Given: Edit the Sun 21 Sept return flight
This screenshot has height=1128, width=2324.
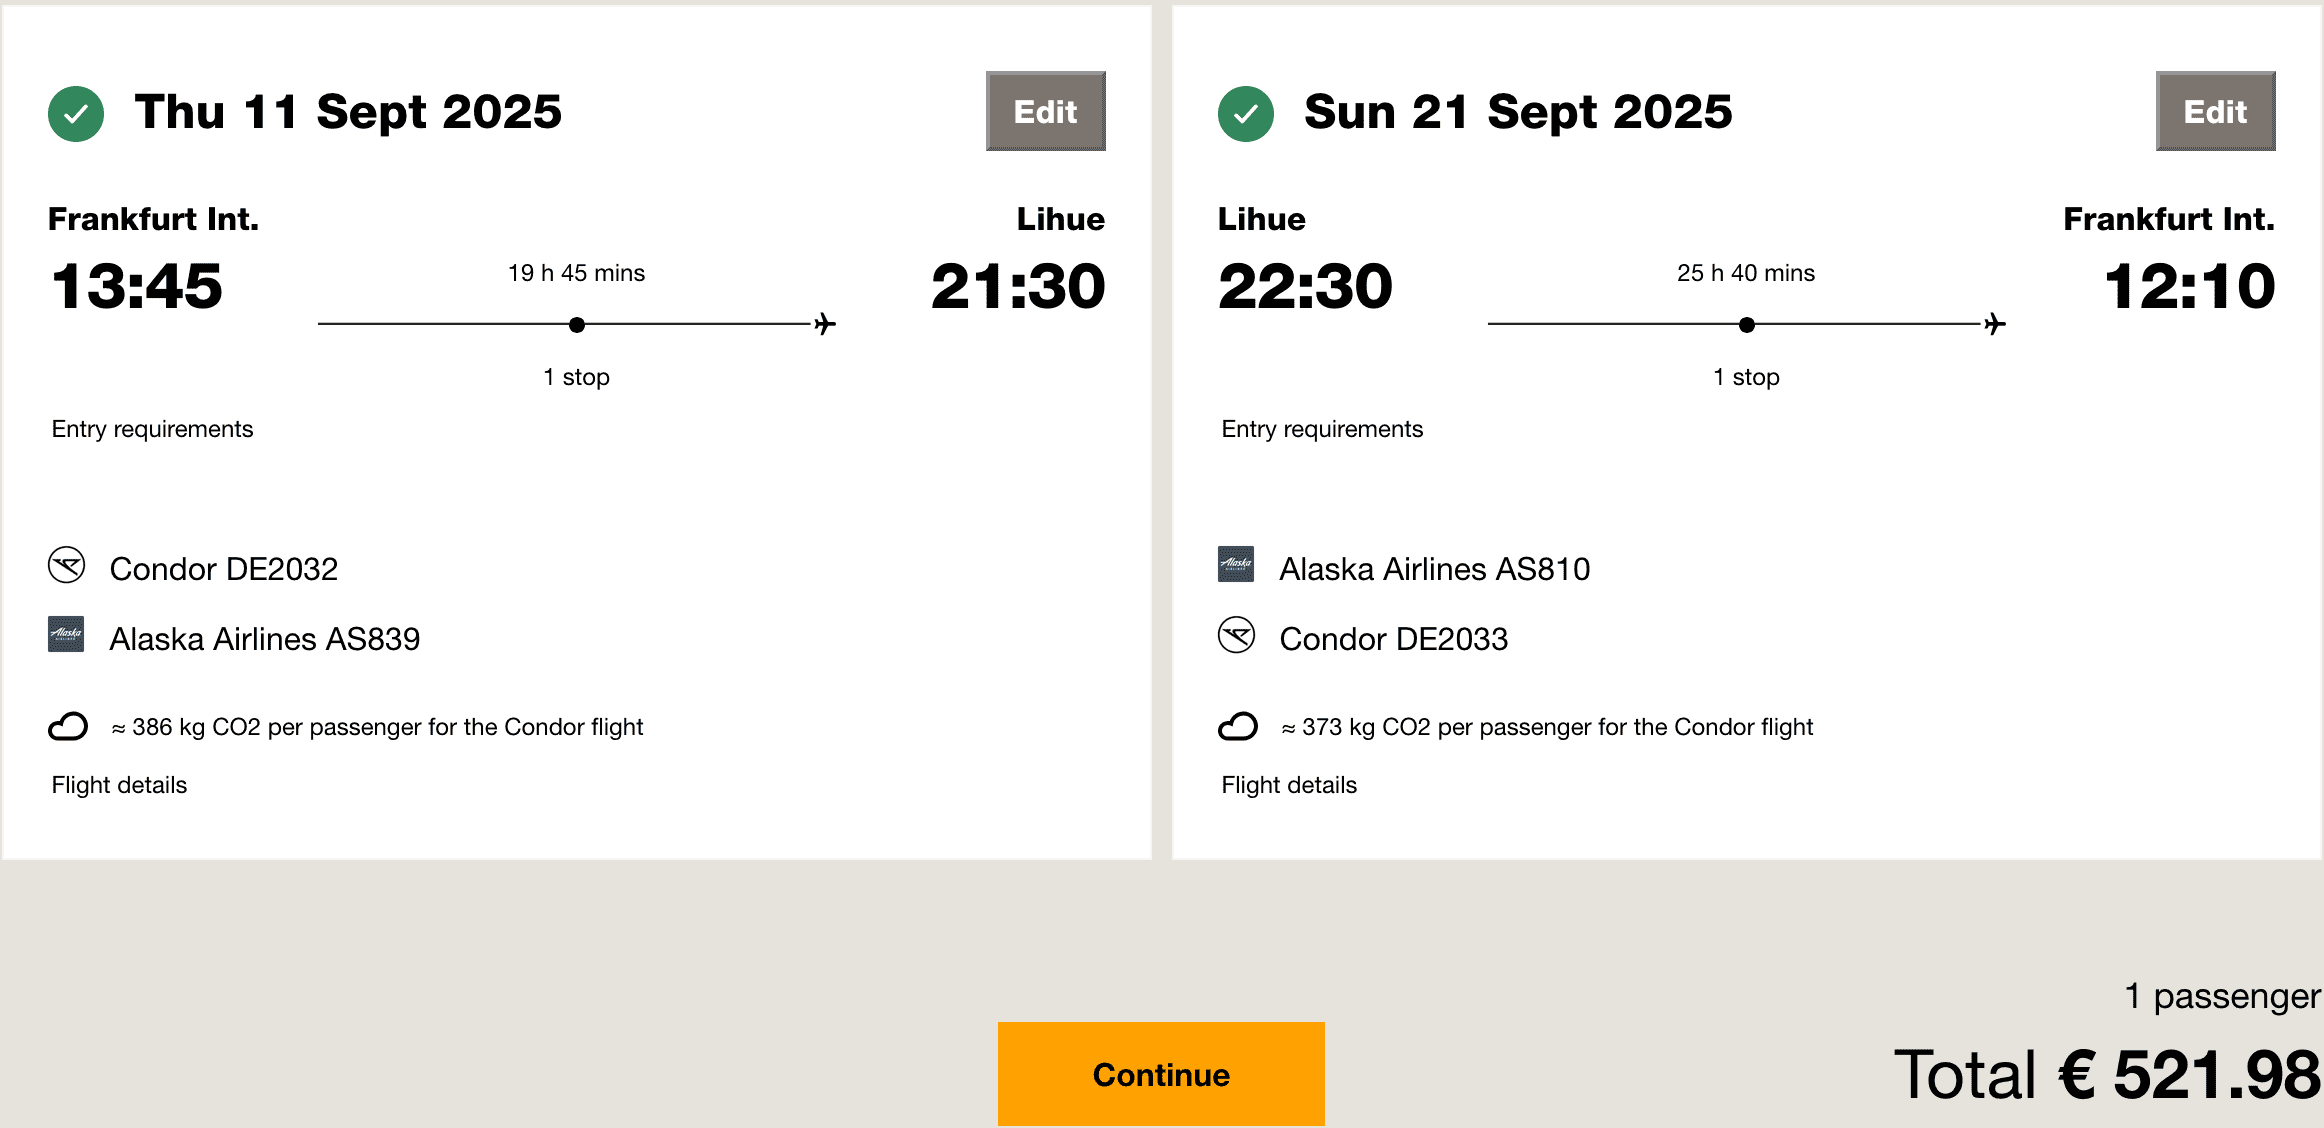Looking at the screenshot, I should point(2215,111).
